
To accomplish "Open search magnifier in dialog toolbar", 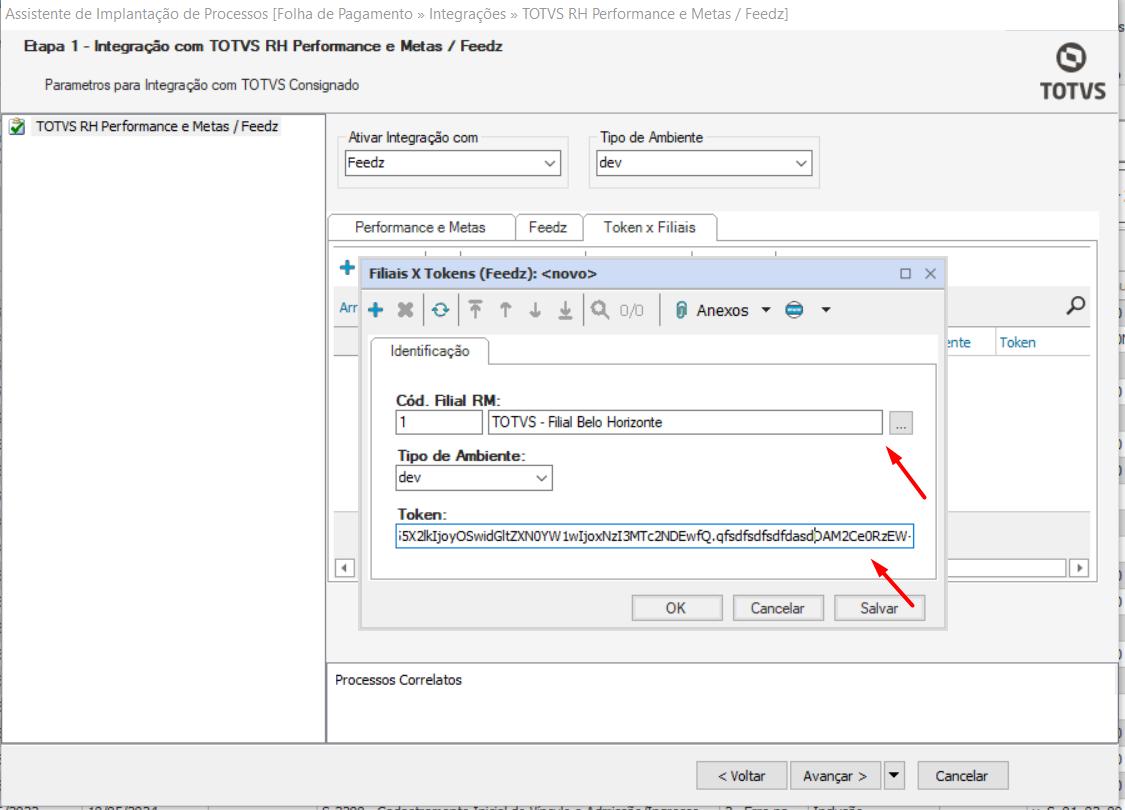I will [600, 310].
